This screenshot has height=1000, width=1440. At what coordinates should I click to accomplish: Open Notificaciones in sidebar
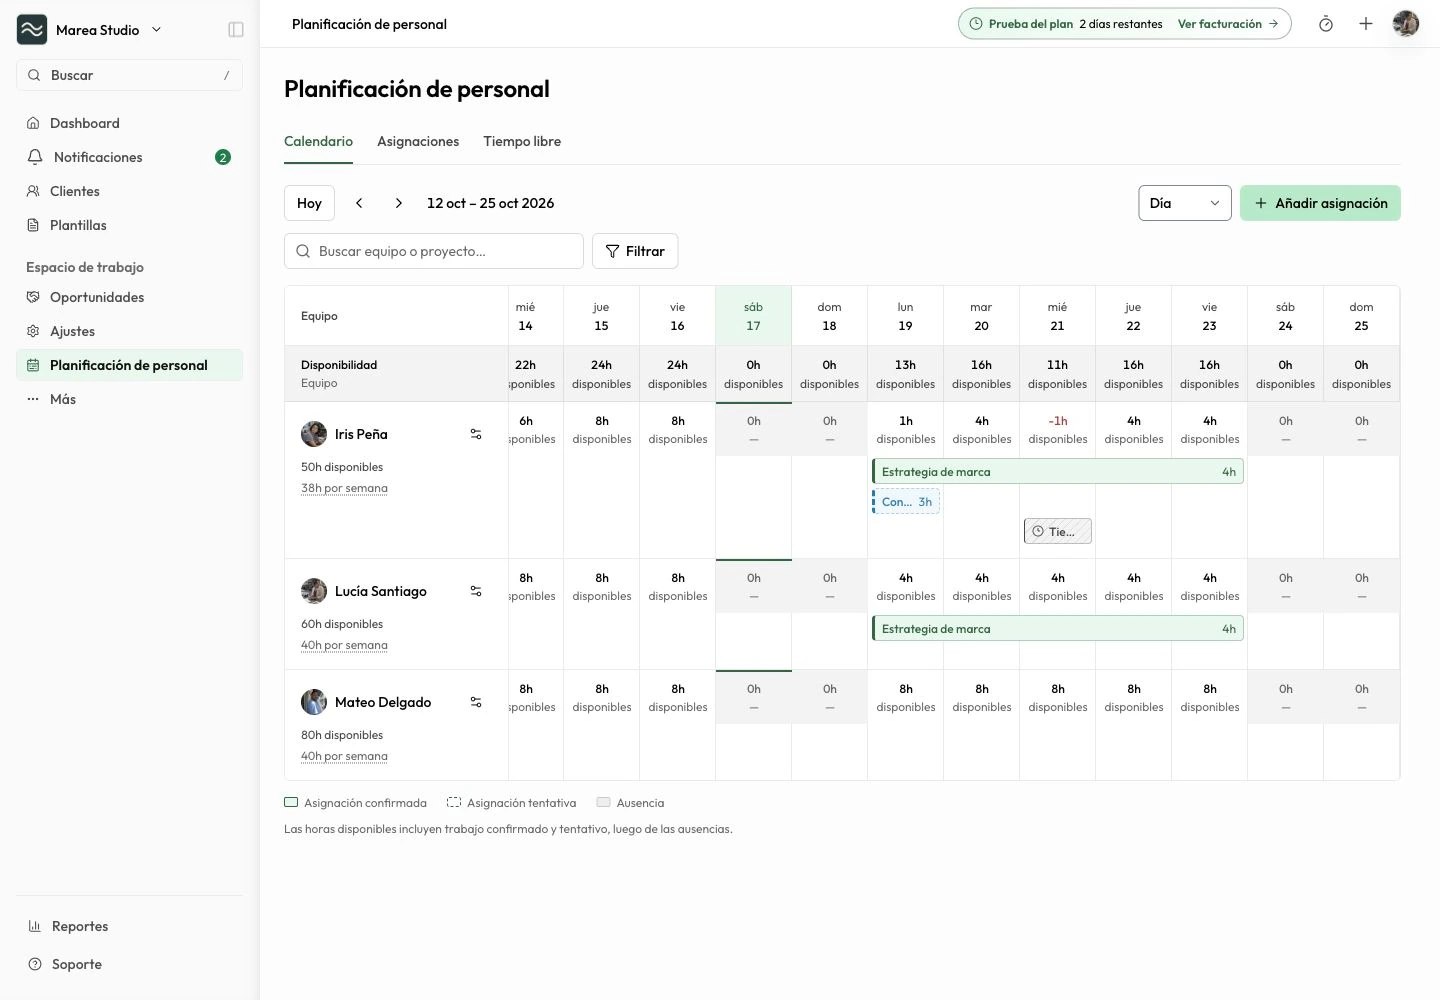(x=129, y=157)
